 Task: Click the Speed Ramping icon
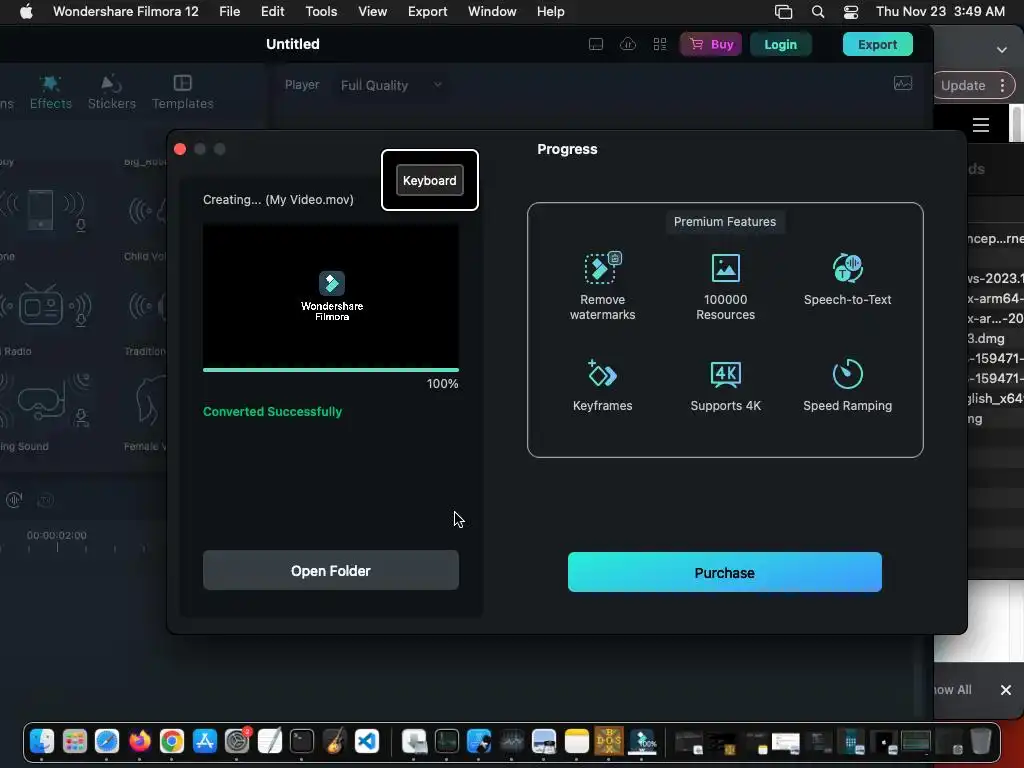pos(847,374)
